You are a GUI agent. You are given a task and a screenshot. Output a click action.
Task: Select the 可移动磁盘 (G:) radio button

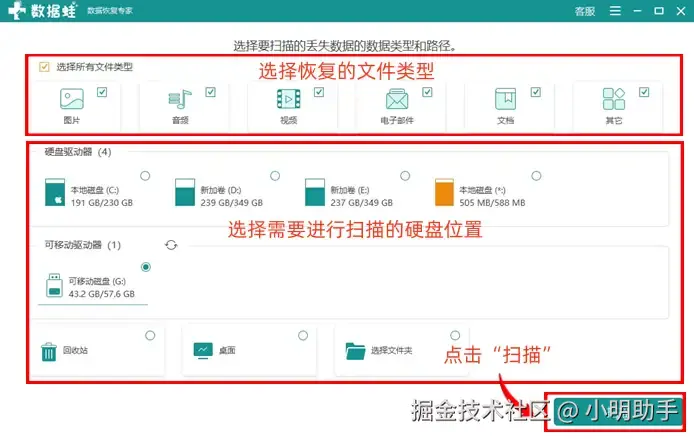pos(146,267)
